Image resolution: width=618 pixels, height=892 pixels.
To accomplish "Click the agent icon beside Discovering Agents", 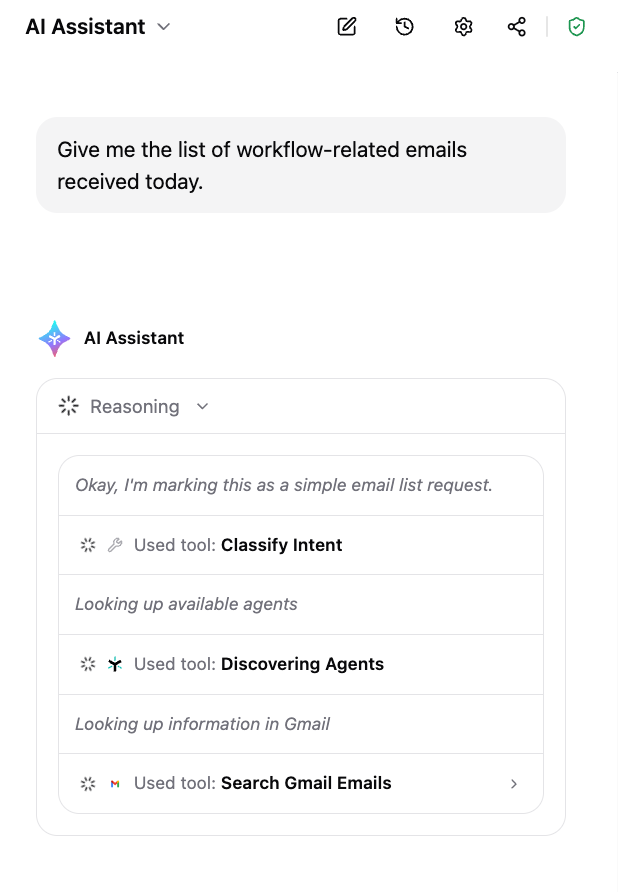I will [x=115, y=664].
